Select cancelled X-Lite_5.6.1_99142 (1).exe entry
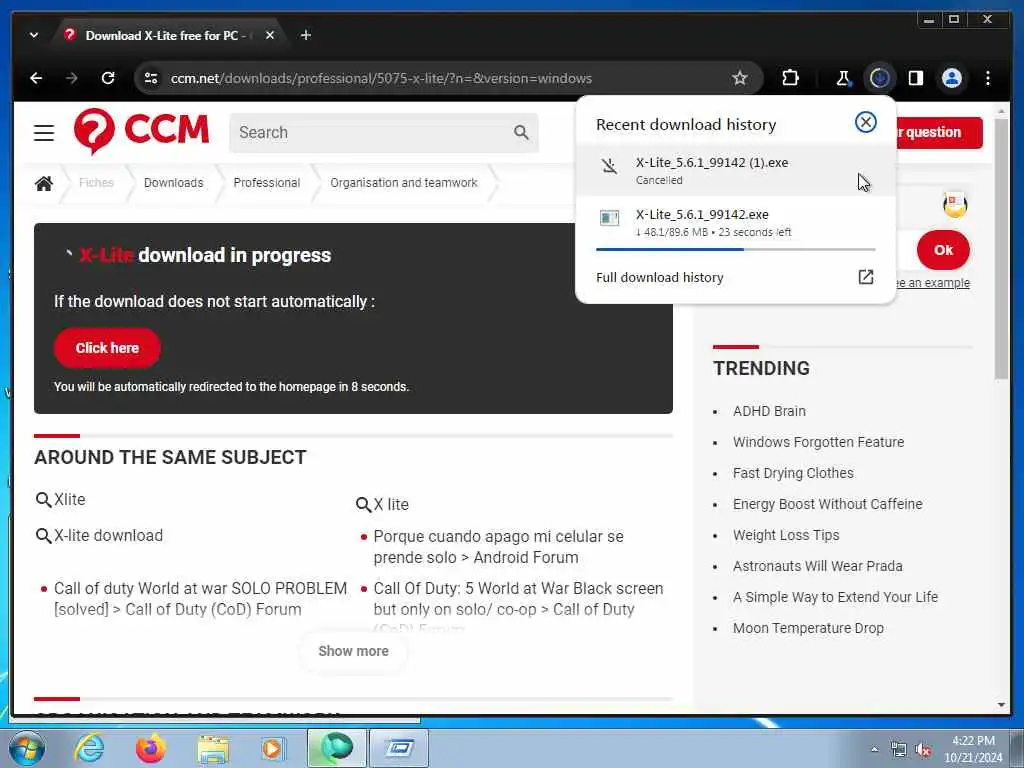The width and height of the screenshot is (1024, 768). (735, 170)
